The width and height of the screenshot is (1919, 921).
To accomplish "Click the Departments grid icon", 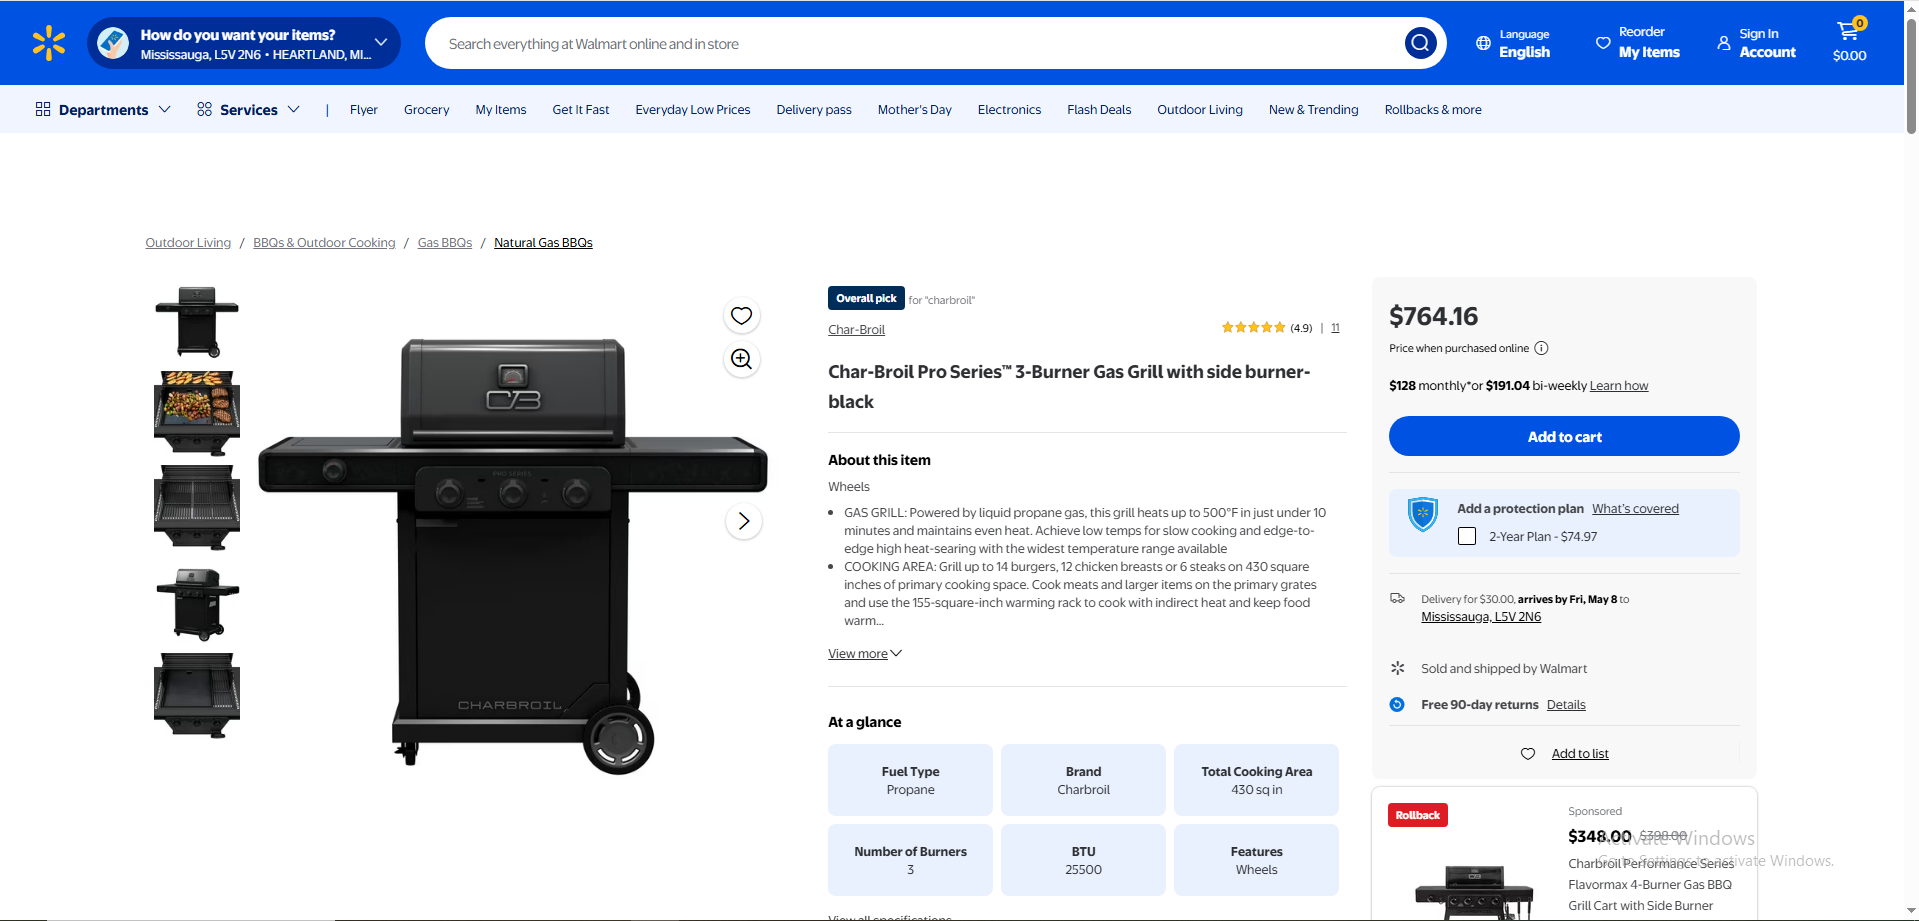I will 43,109.
